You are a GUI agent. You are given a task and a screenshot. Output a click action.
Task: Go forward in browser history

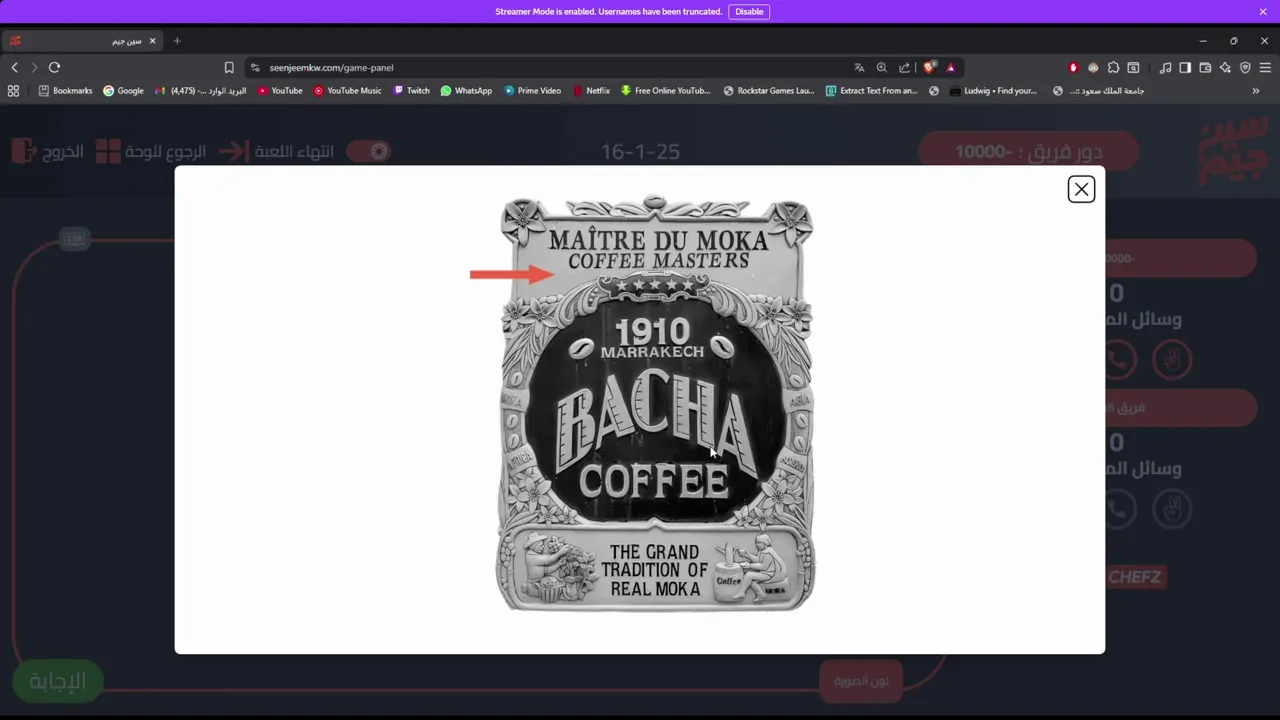pos(34,67)
